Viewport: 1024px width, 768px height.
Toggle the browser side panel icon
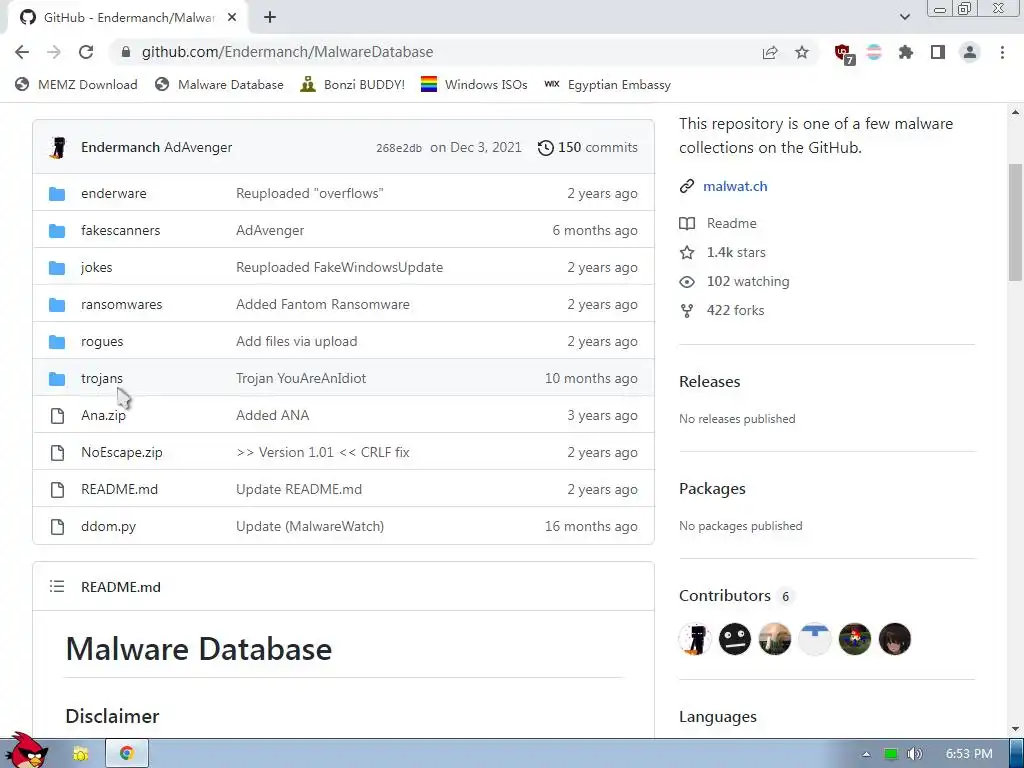[x=938, y=52]
